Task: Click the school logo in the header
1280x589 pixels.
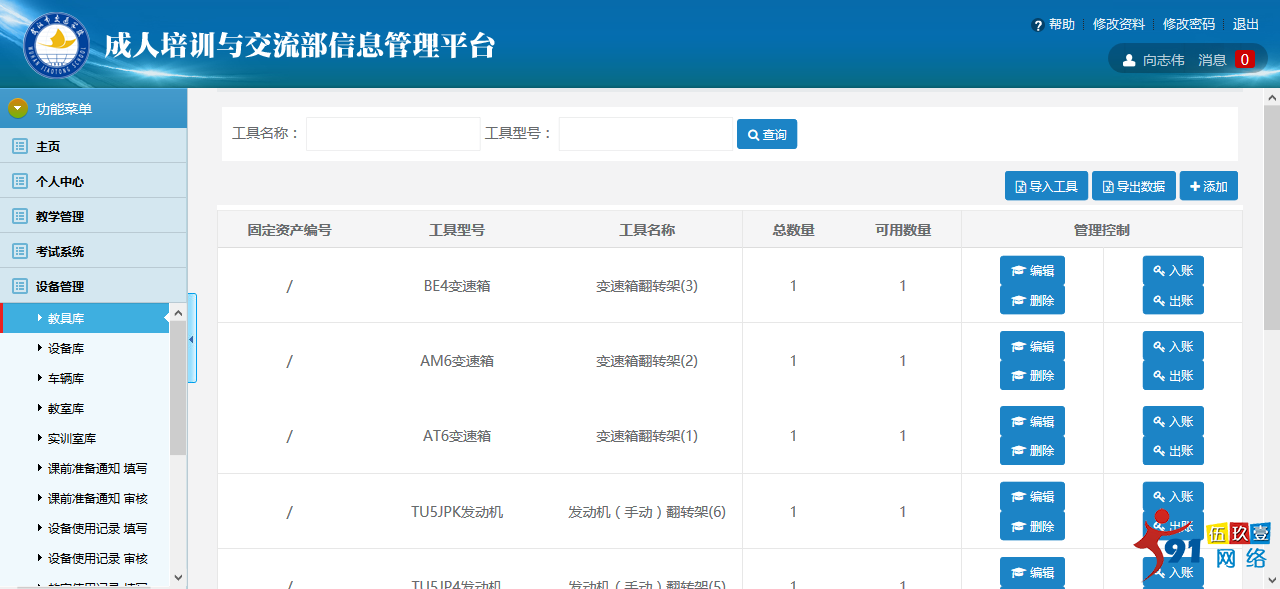Action: [56, 45]
